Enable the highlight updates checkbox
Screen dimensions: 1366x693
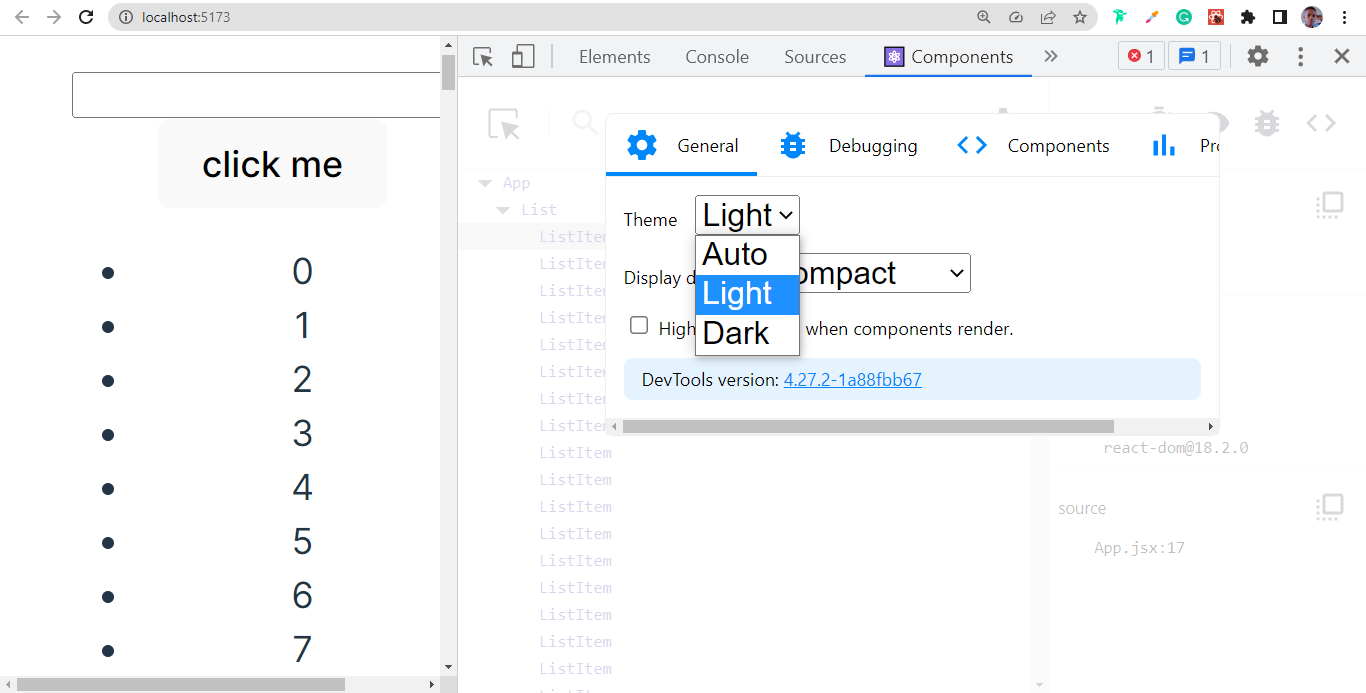coord(639,325)
